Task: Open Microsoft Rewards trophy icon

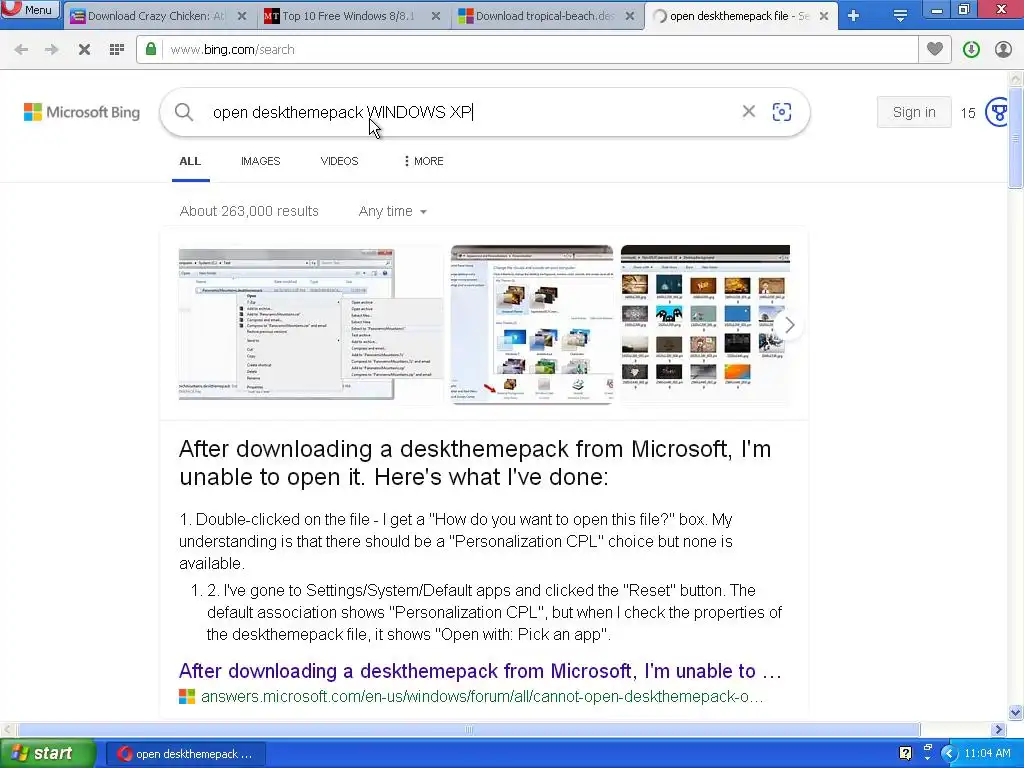Action: click(999, 112)
